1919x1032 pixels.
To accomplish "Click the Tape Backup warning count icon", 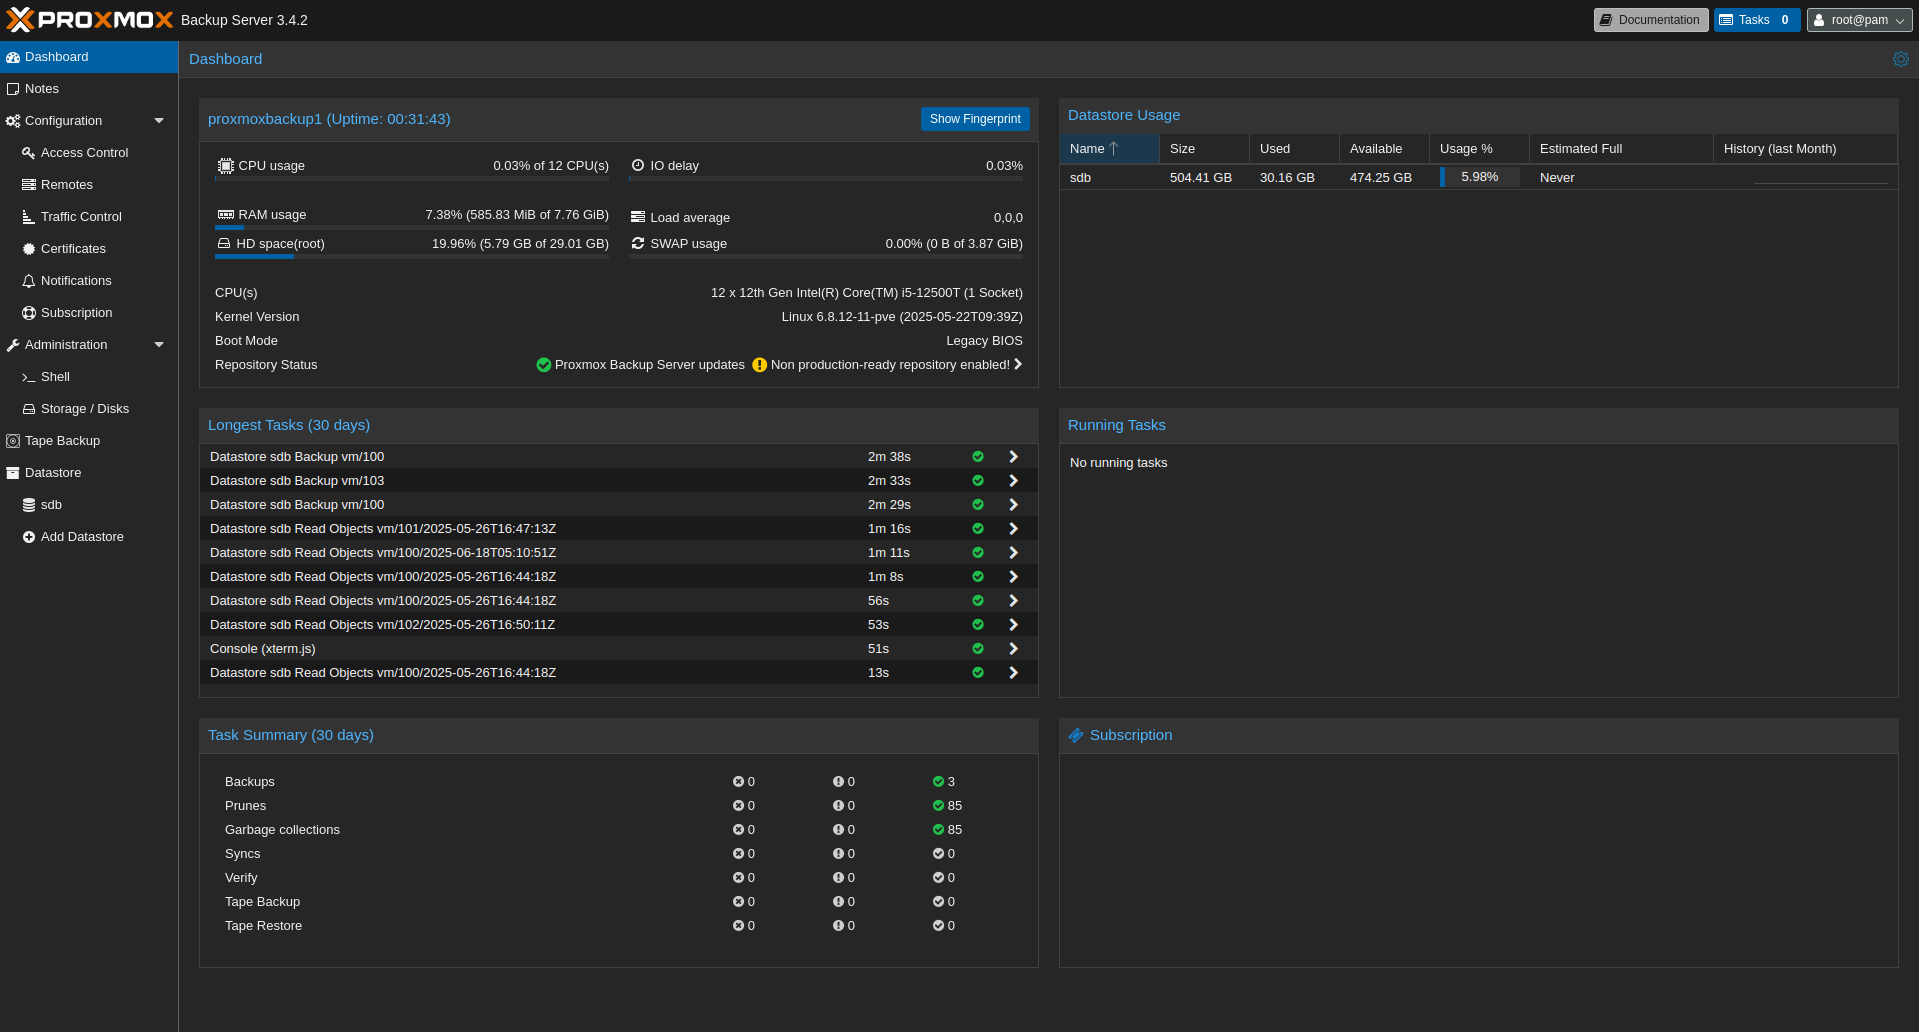I will (838, 902).
